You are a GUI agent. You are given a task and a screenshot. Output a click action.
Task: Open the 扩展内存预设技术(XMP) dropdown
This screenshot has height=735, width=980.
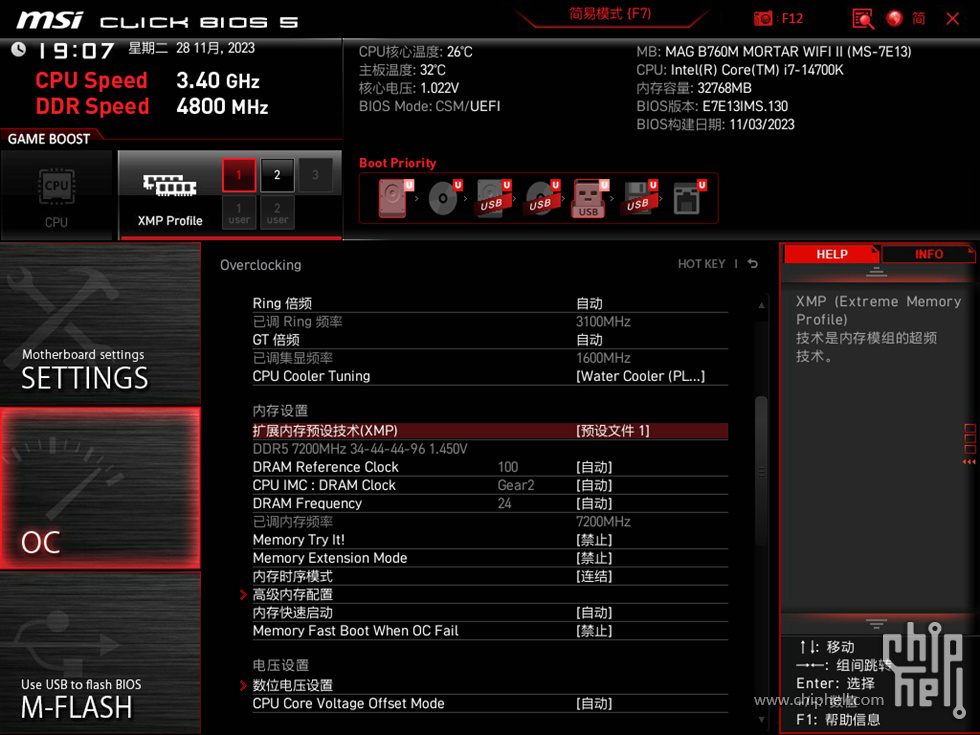tap(490, 431)
